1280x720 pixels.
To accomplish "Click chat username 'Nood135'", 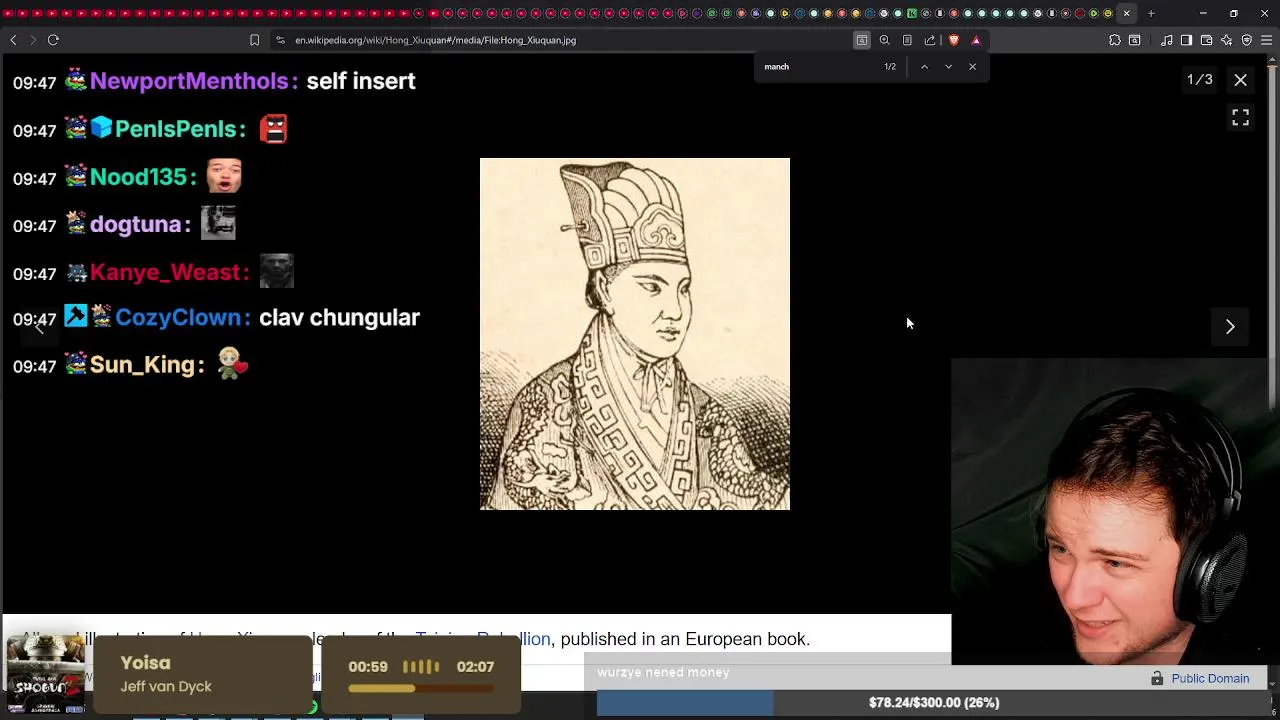I will coord(139,177).
